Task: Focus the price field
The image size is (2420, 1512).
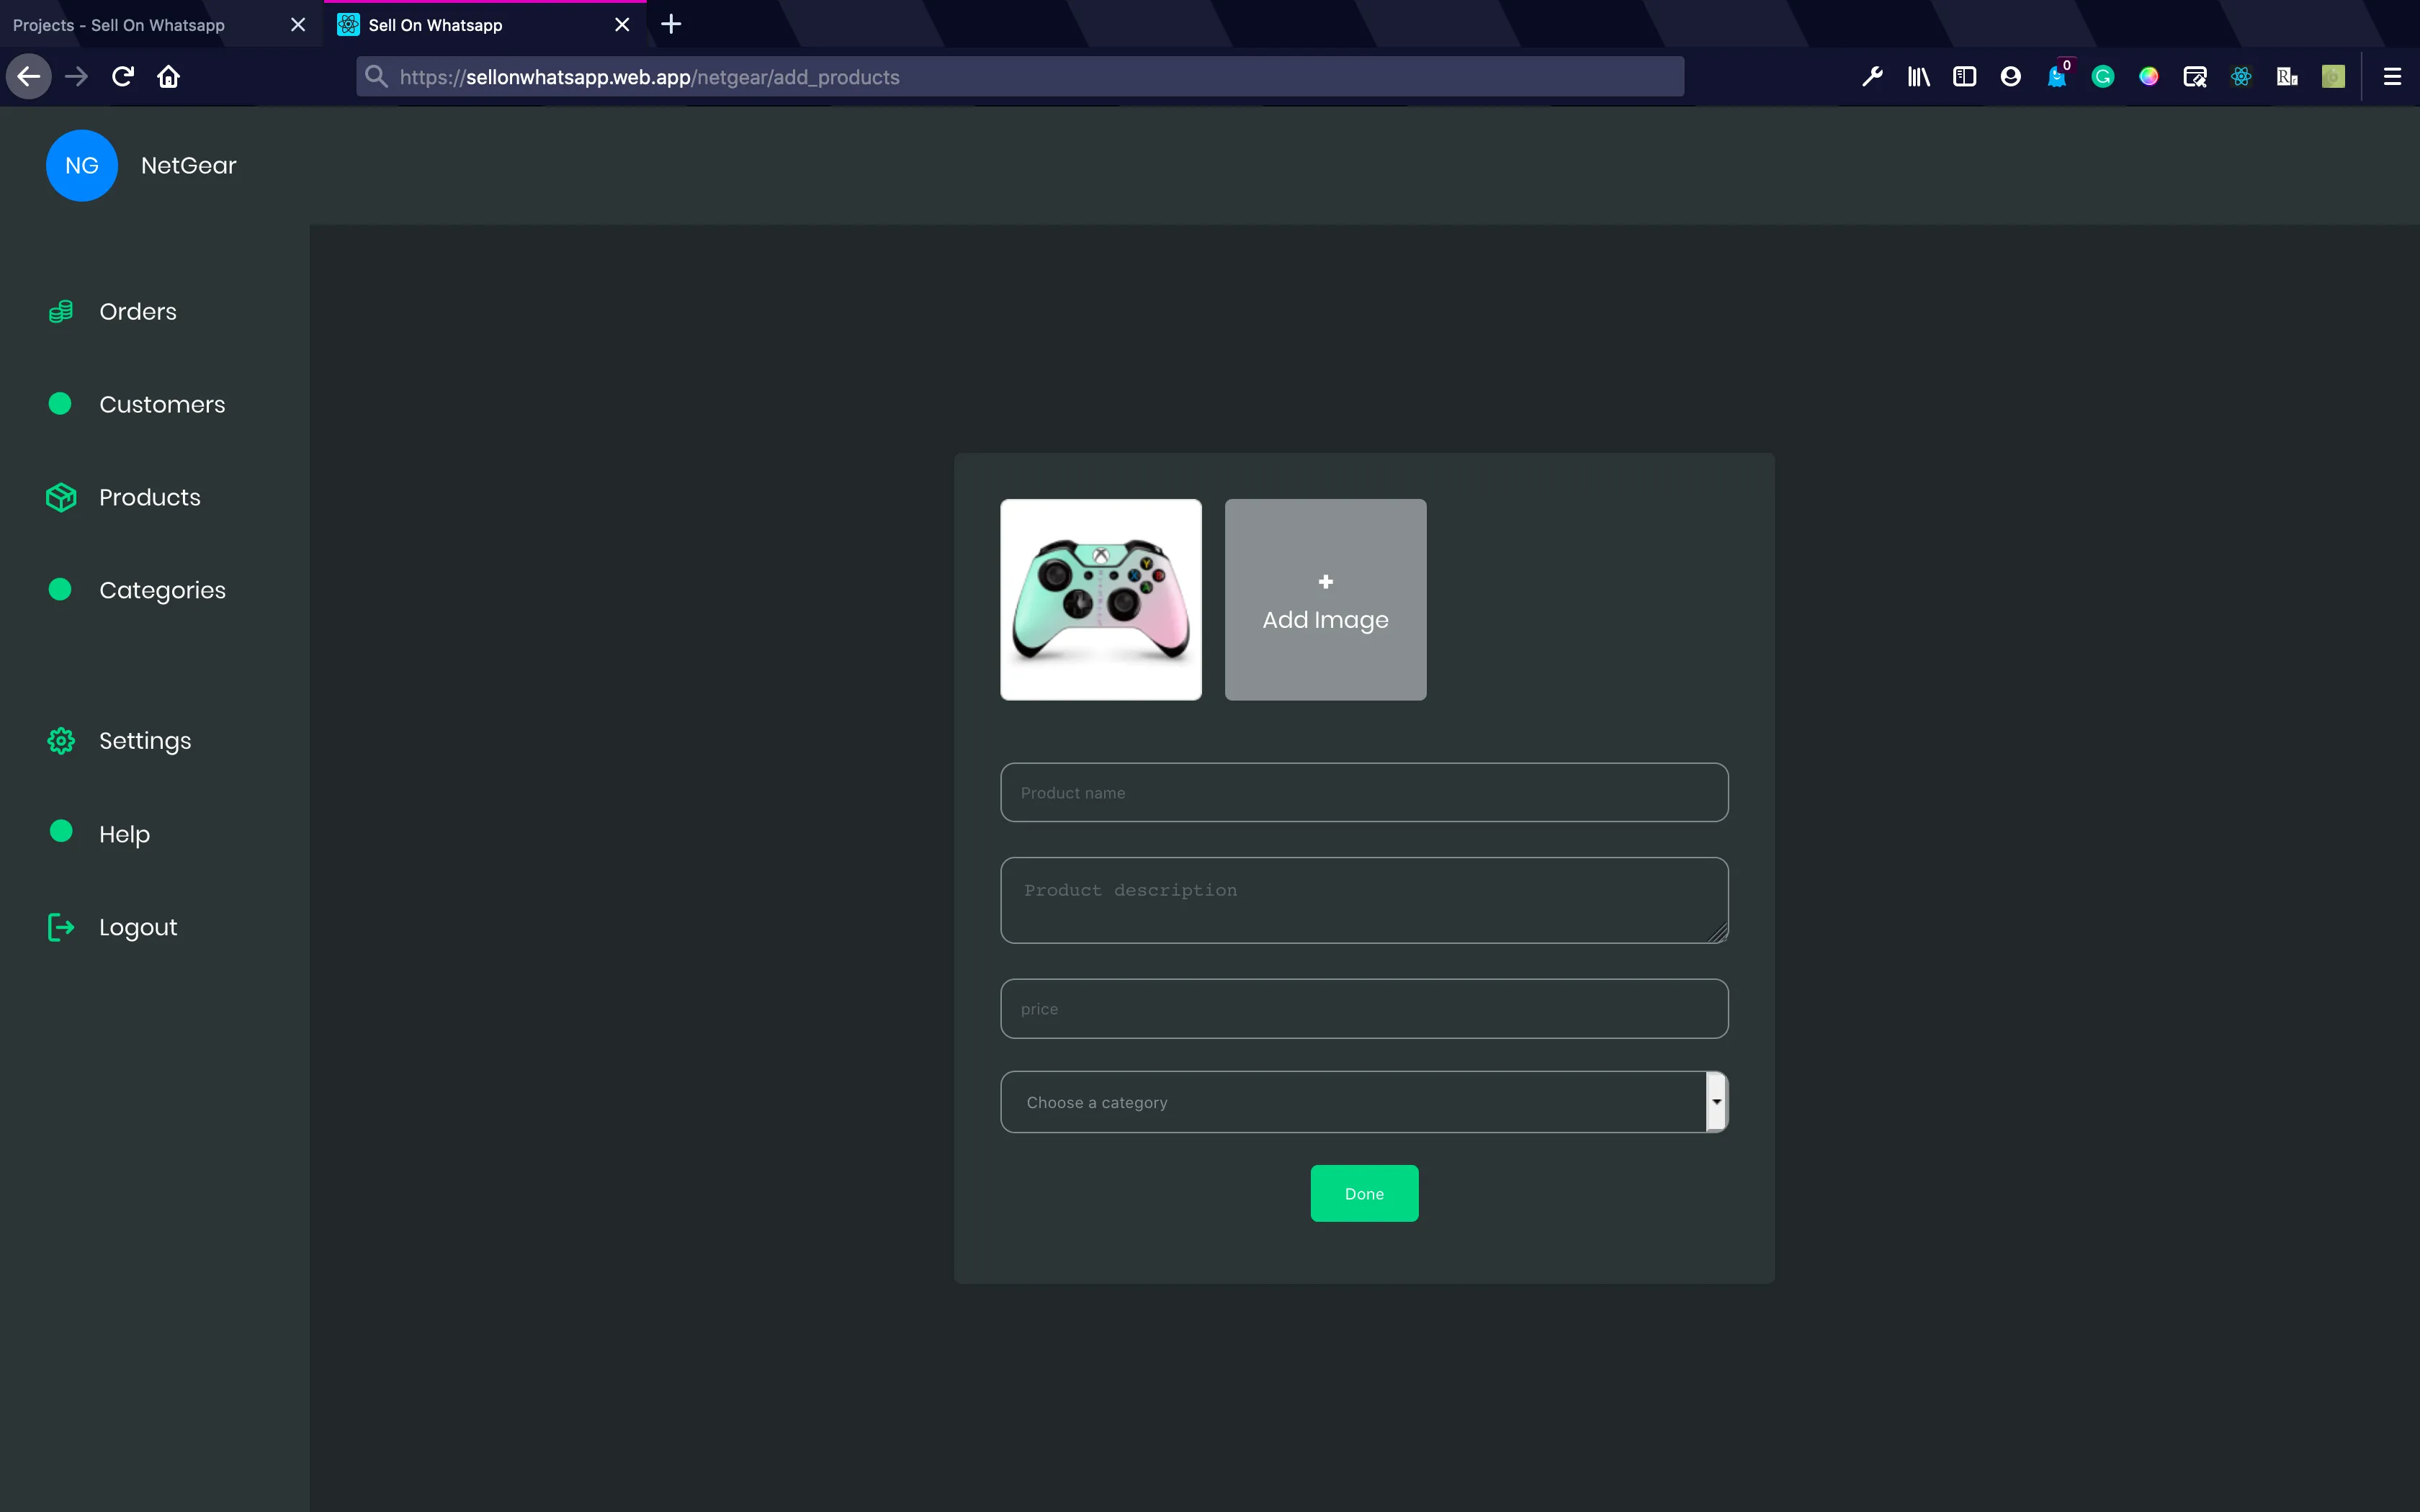Action: [x=1364, y=1009]
